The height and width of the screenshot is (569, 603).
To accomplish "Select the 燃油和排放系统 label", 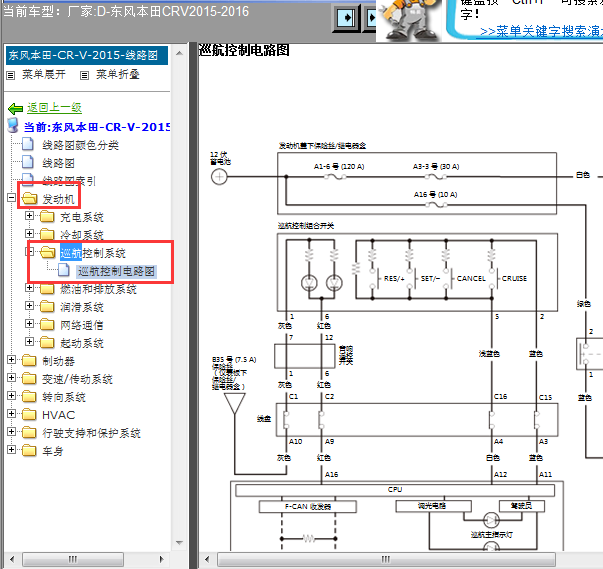I will (98, 289).
